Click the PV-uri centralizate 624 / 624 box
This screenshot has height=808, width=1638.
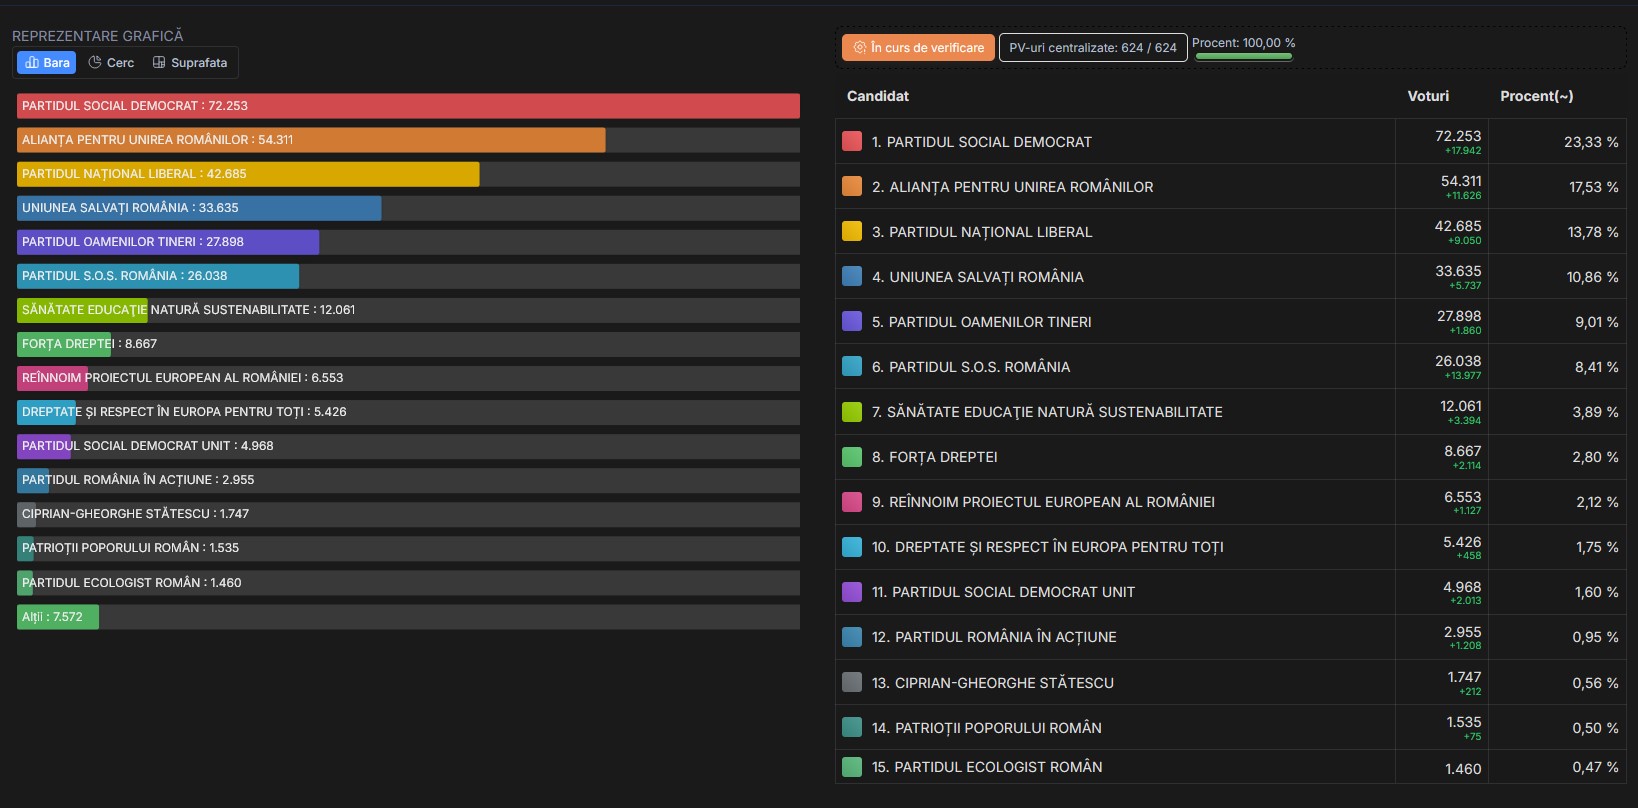click(1093, 47)
